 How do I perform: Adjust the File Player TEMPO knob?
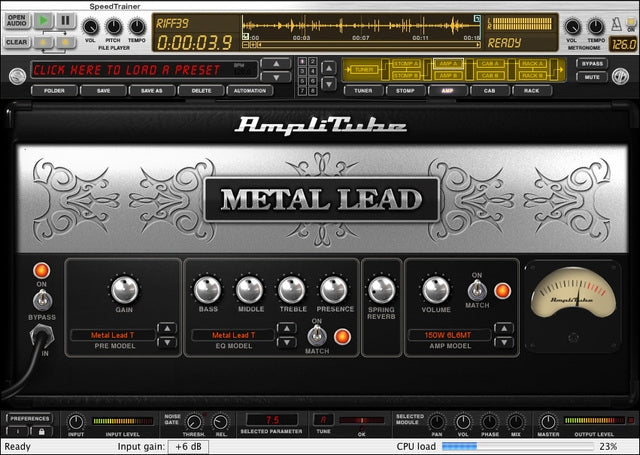(x=137, y=27)
